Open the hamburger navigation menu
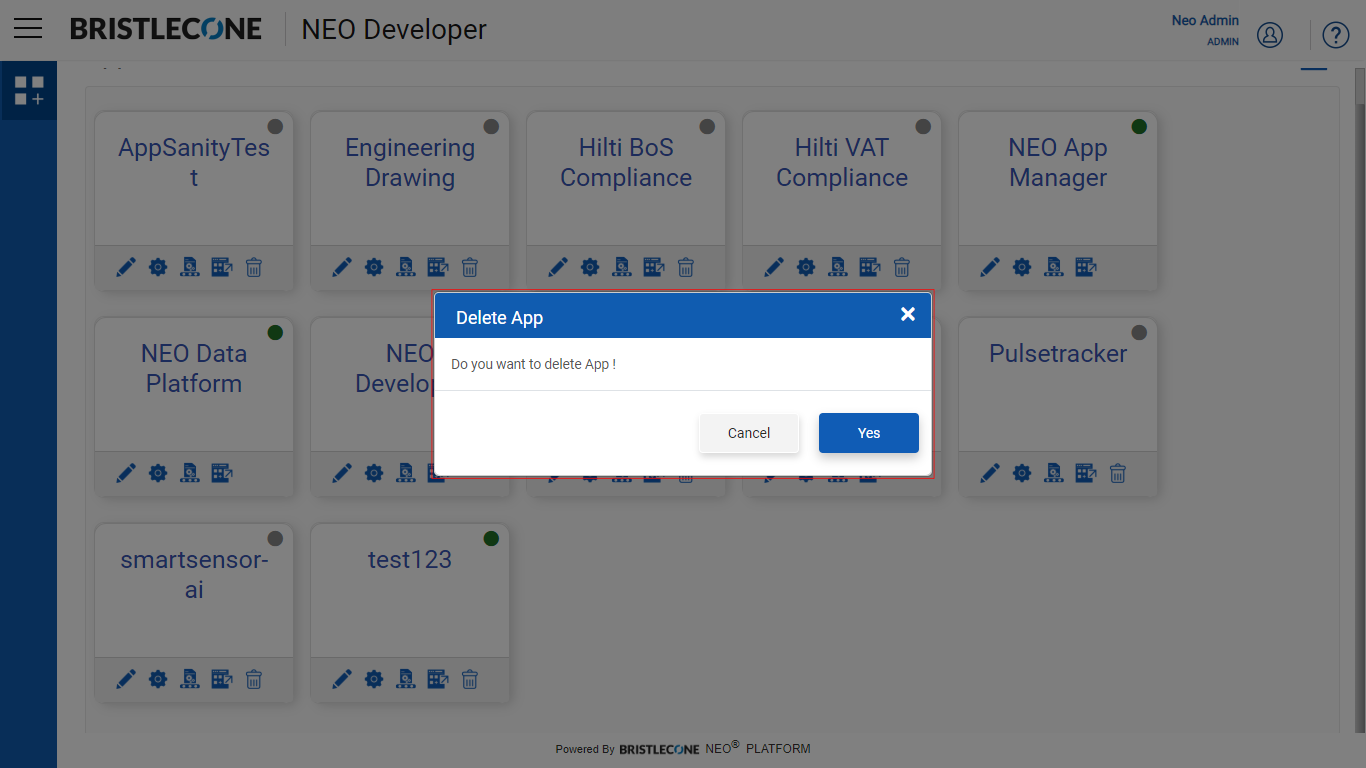The image size is (1366, 768). pos(28,28)
